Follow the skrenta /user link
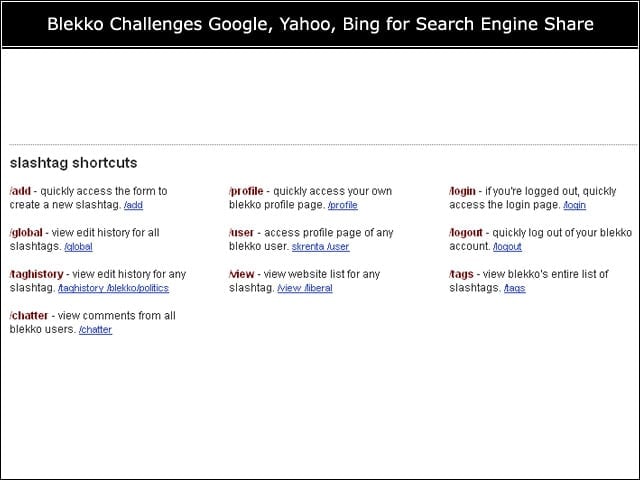Image resolution: width=640 pixels, height=480 pixels. coord(320,247)
